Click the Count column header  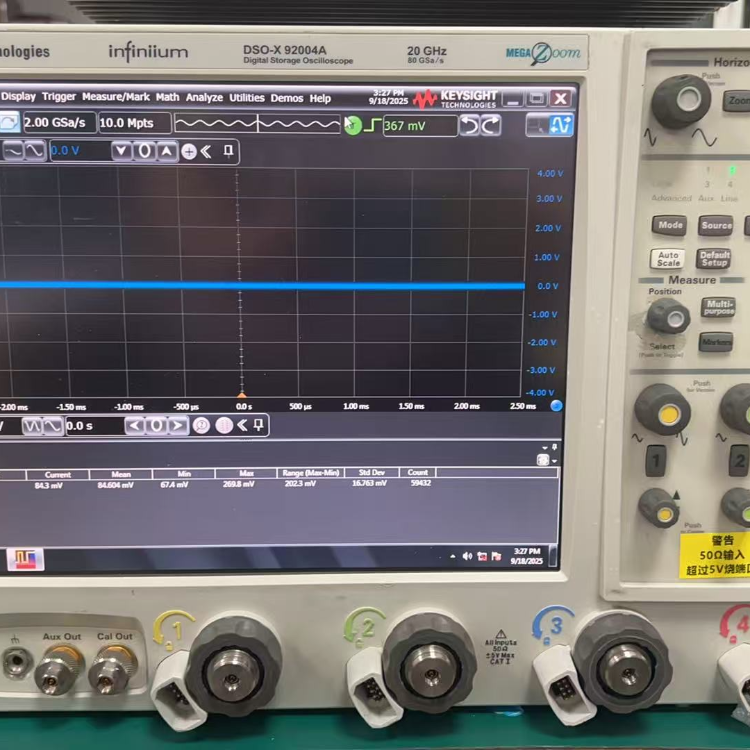(418, 472)
